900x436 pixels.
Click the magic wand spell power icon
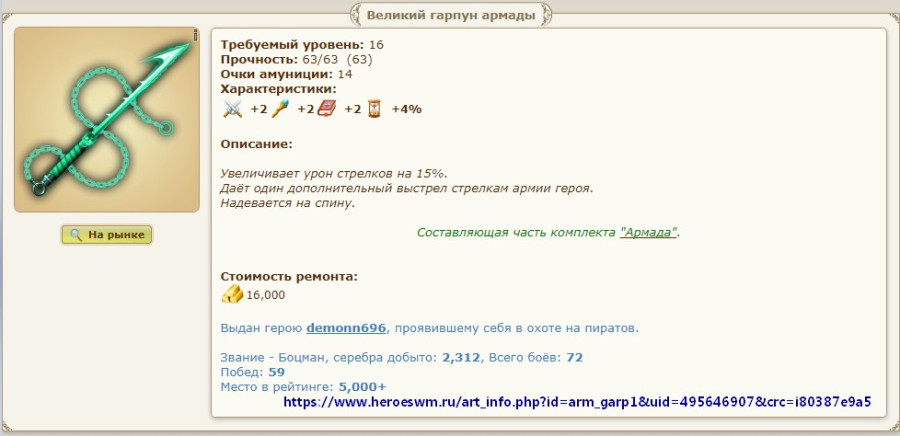coord(280,108)
